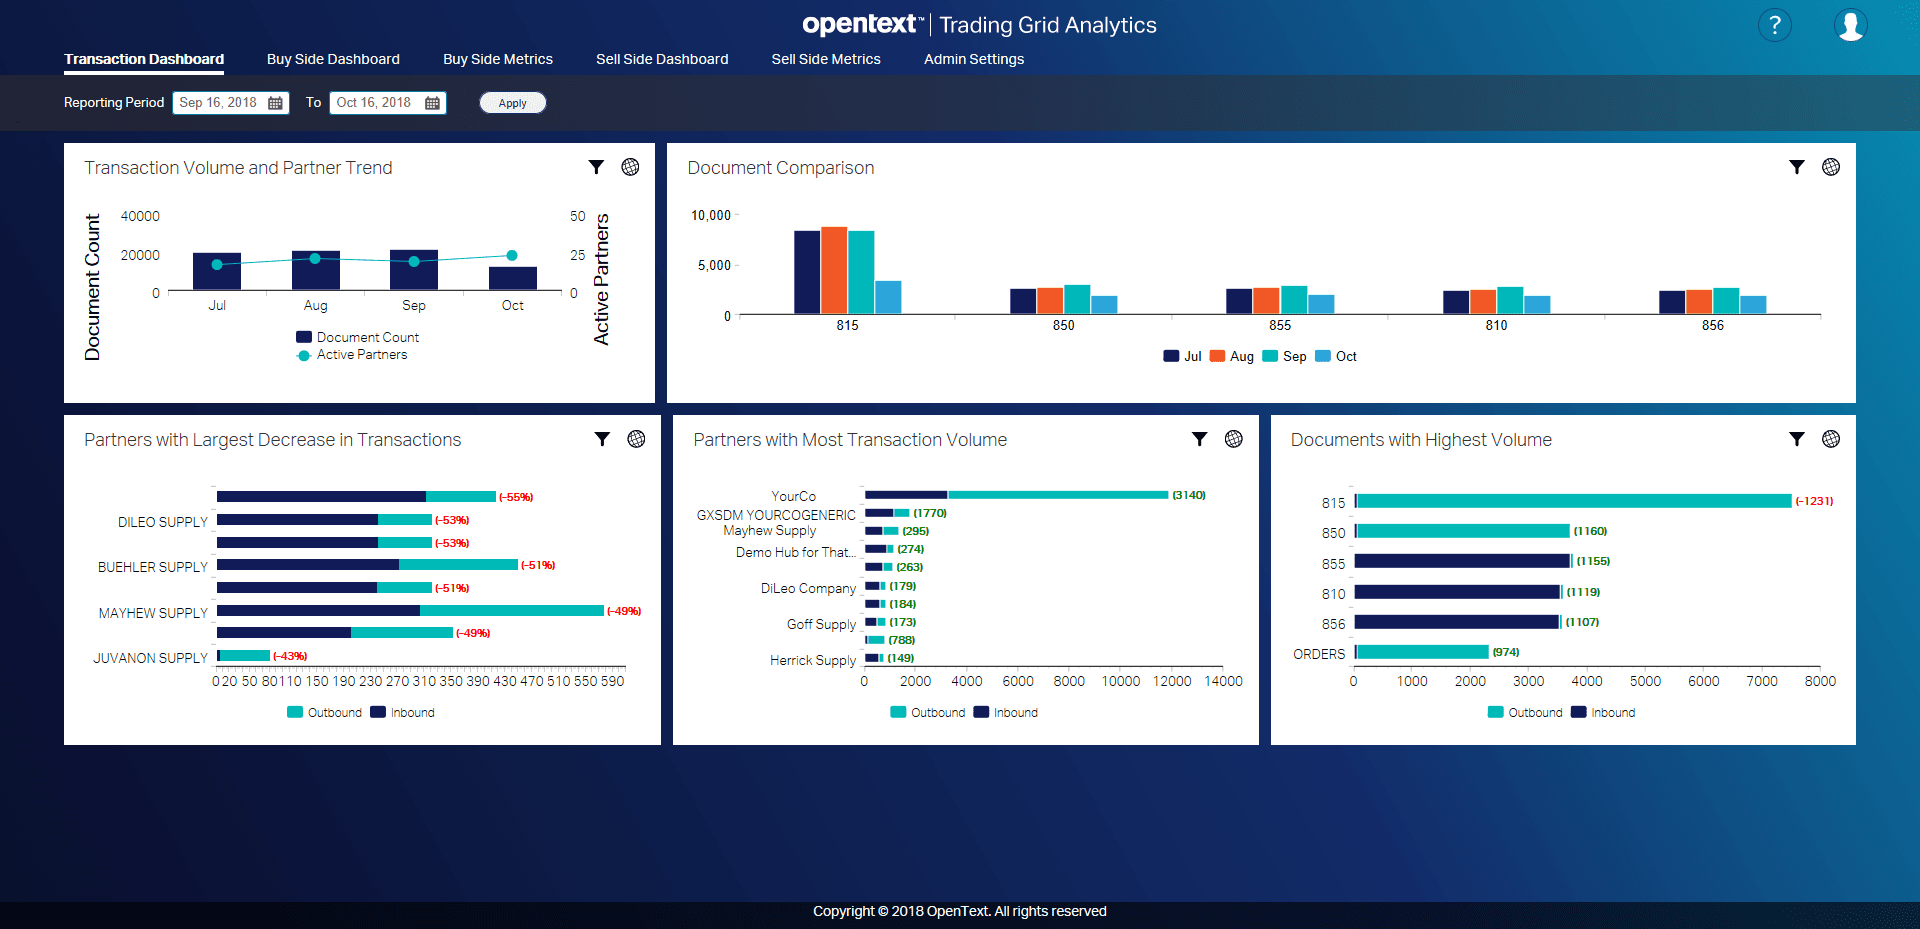Image resolution: width=1920 pixels, height=929 pixels.
Task: Click the globe icon on Documents with Highest Volume
Action: point(1831,438)
